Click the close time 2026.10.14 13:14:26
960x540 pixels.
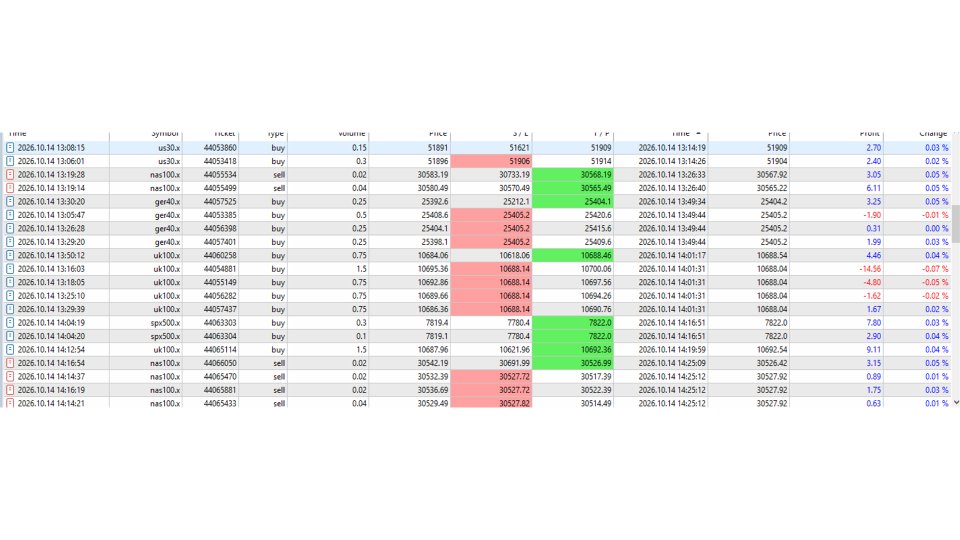(x=672, y=161)
